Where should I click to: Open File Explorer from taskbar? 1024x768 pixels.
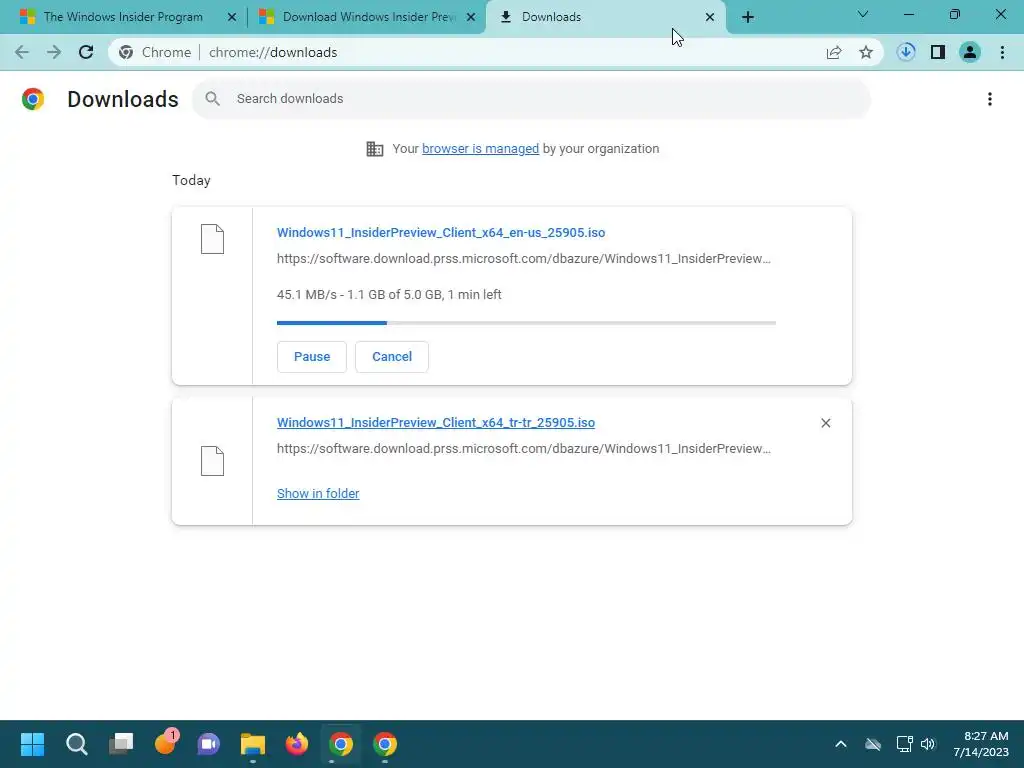point(253,744)
